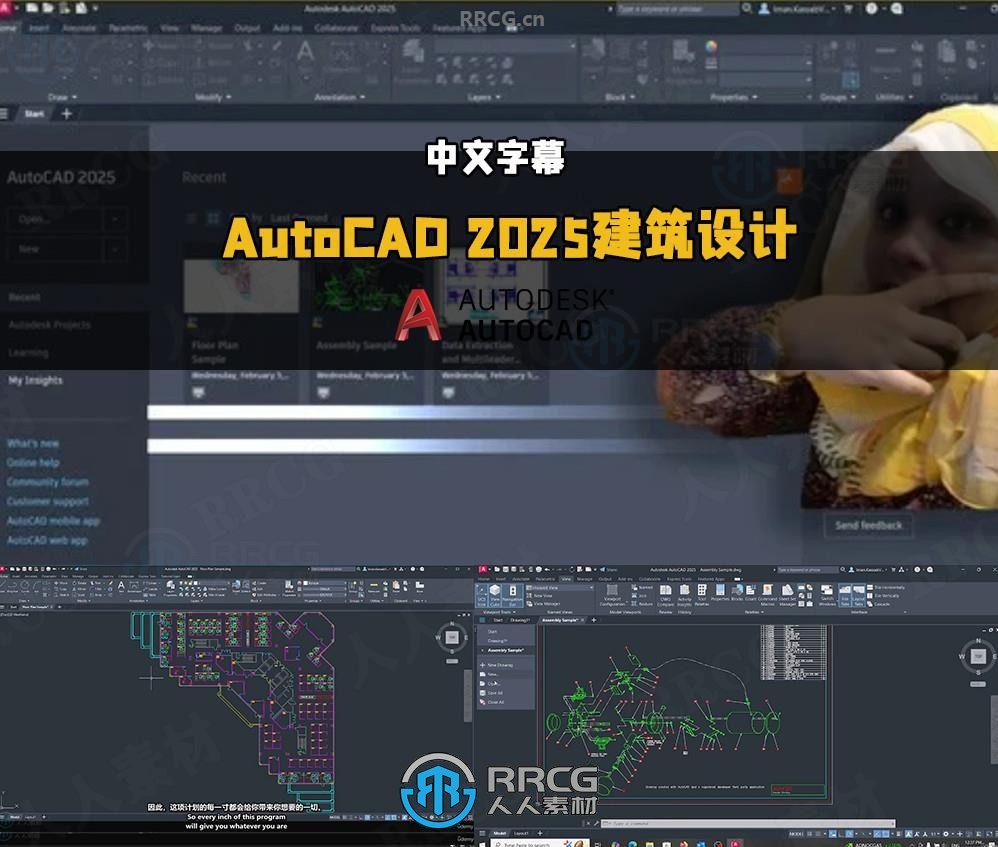
Task: Click Windows Start button in taskbar
Action: 481,844
